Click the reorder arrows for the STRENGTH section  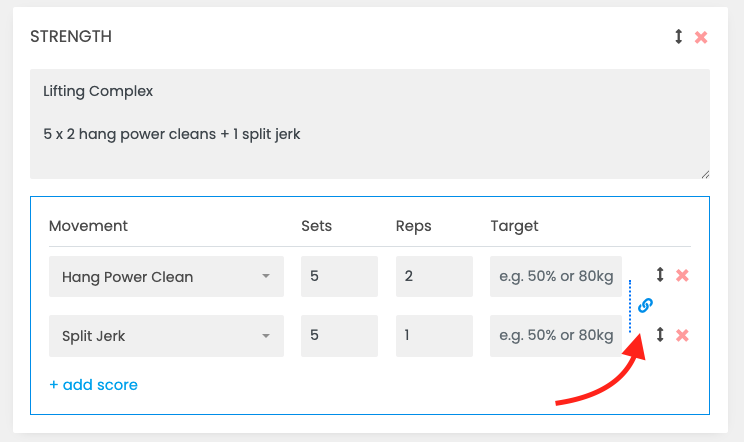679,37
